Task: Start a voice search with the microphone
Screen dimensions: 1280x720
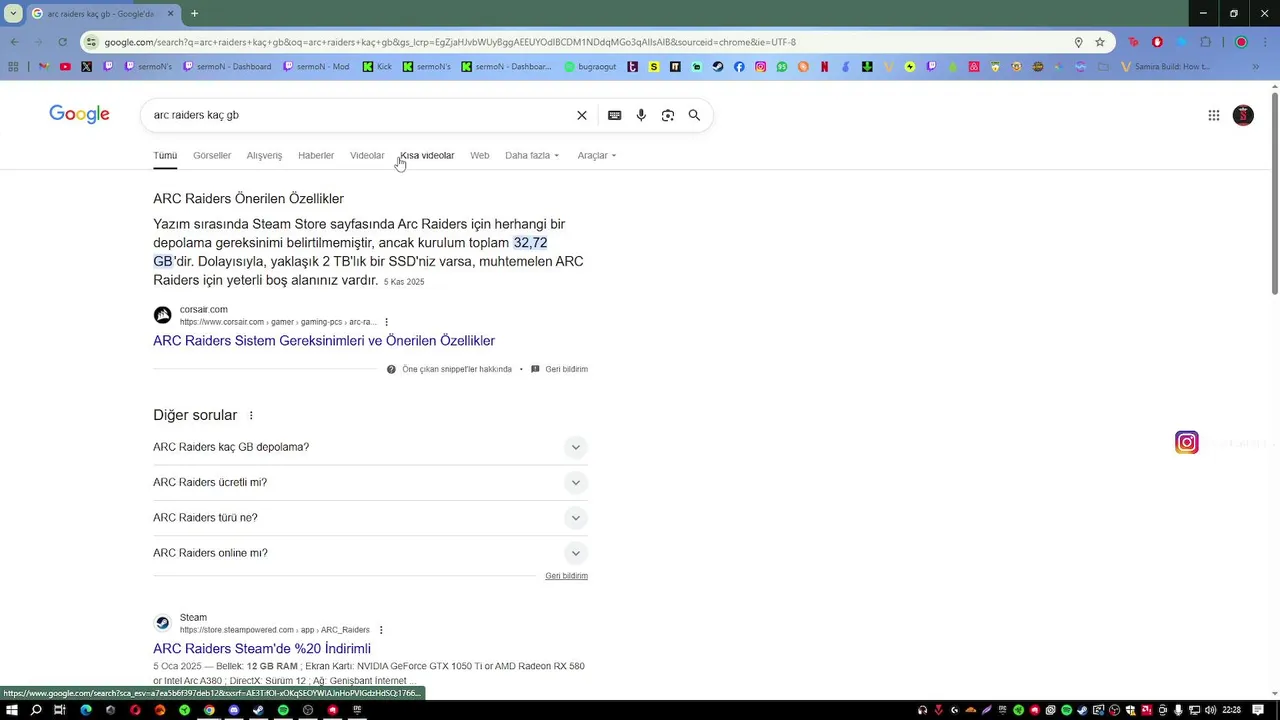Action: click(x=641, y=115)
